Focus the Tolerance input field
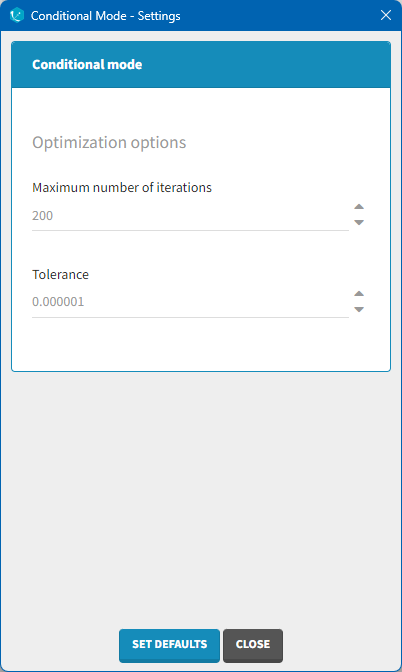Image resolution: width=402 pixels, height=672 pixels. [190, 302]
